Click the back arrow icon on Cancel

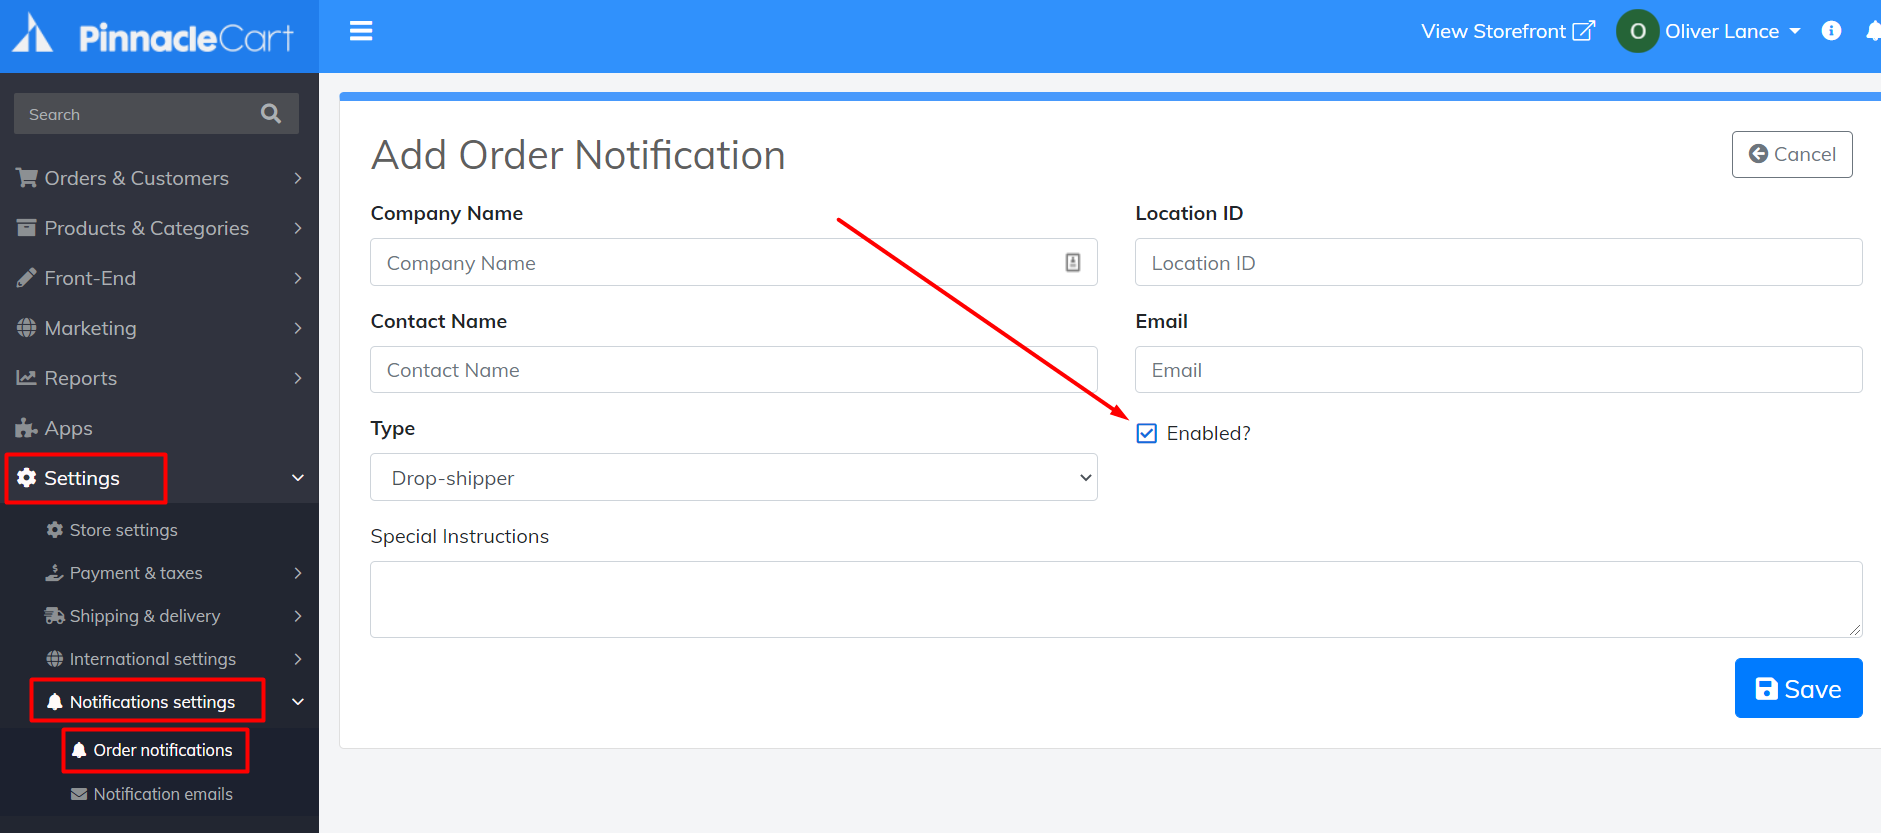coord(1759,154)
